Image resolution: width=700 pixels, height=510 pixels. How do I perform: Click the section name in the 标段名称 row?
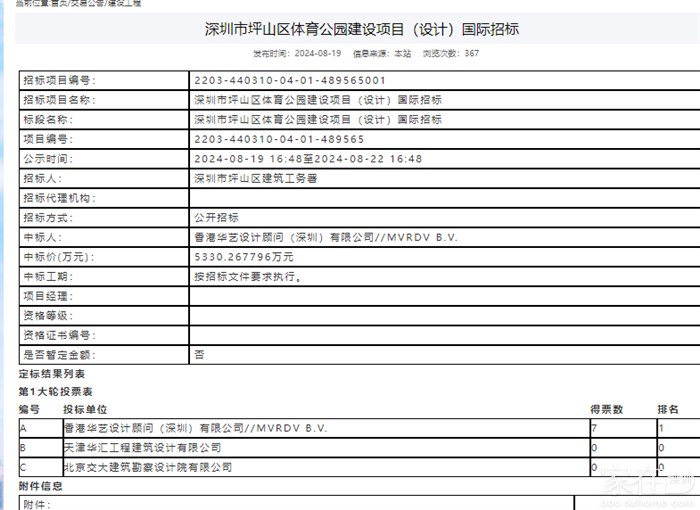(317, 119)
